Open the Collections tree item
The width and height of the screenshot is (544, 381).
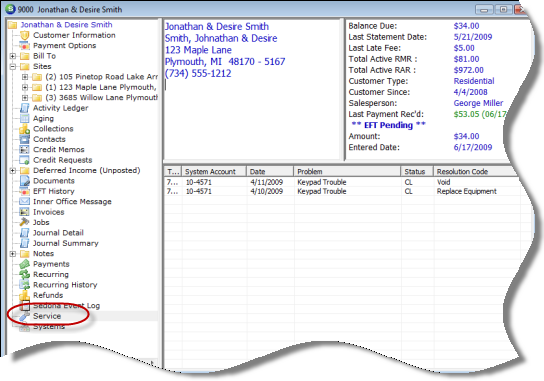53,129
